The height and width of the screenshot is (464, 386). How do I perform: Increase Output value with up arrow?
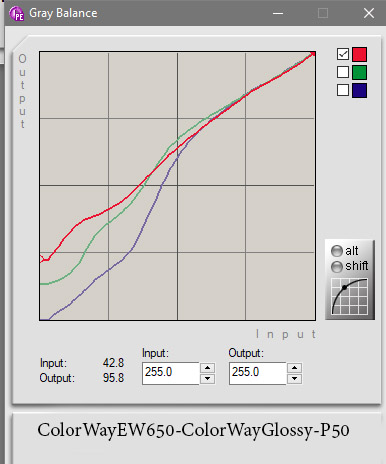[x=294, y=368]
